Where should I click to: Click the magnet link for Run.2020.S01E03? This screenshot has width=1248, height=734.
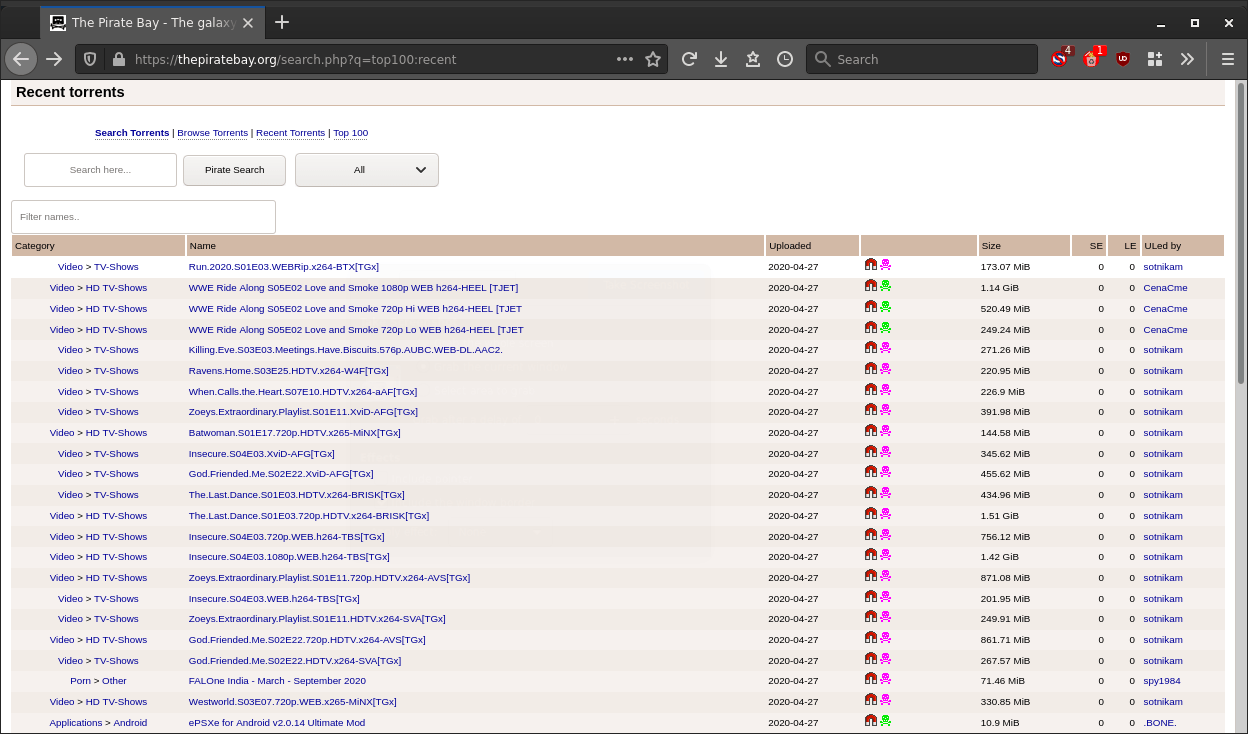869,265
